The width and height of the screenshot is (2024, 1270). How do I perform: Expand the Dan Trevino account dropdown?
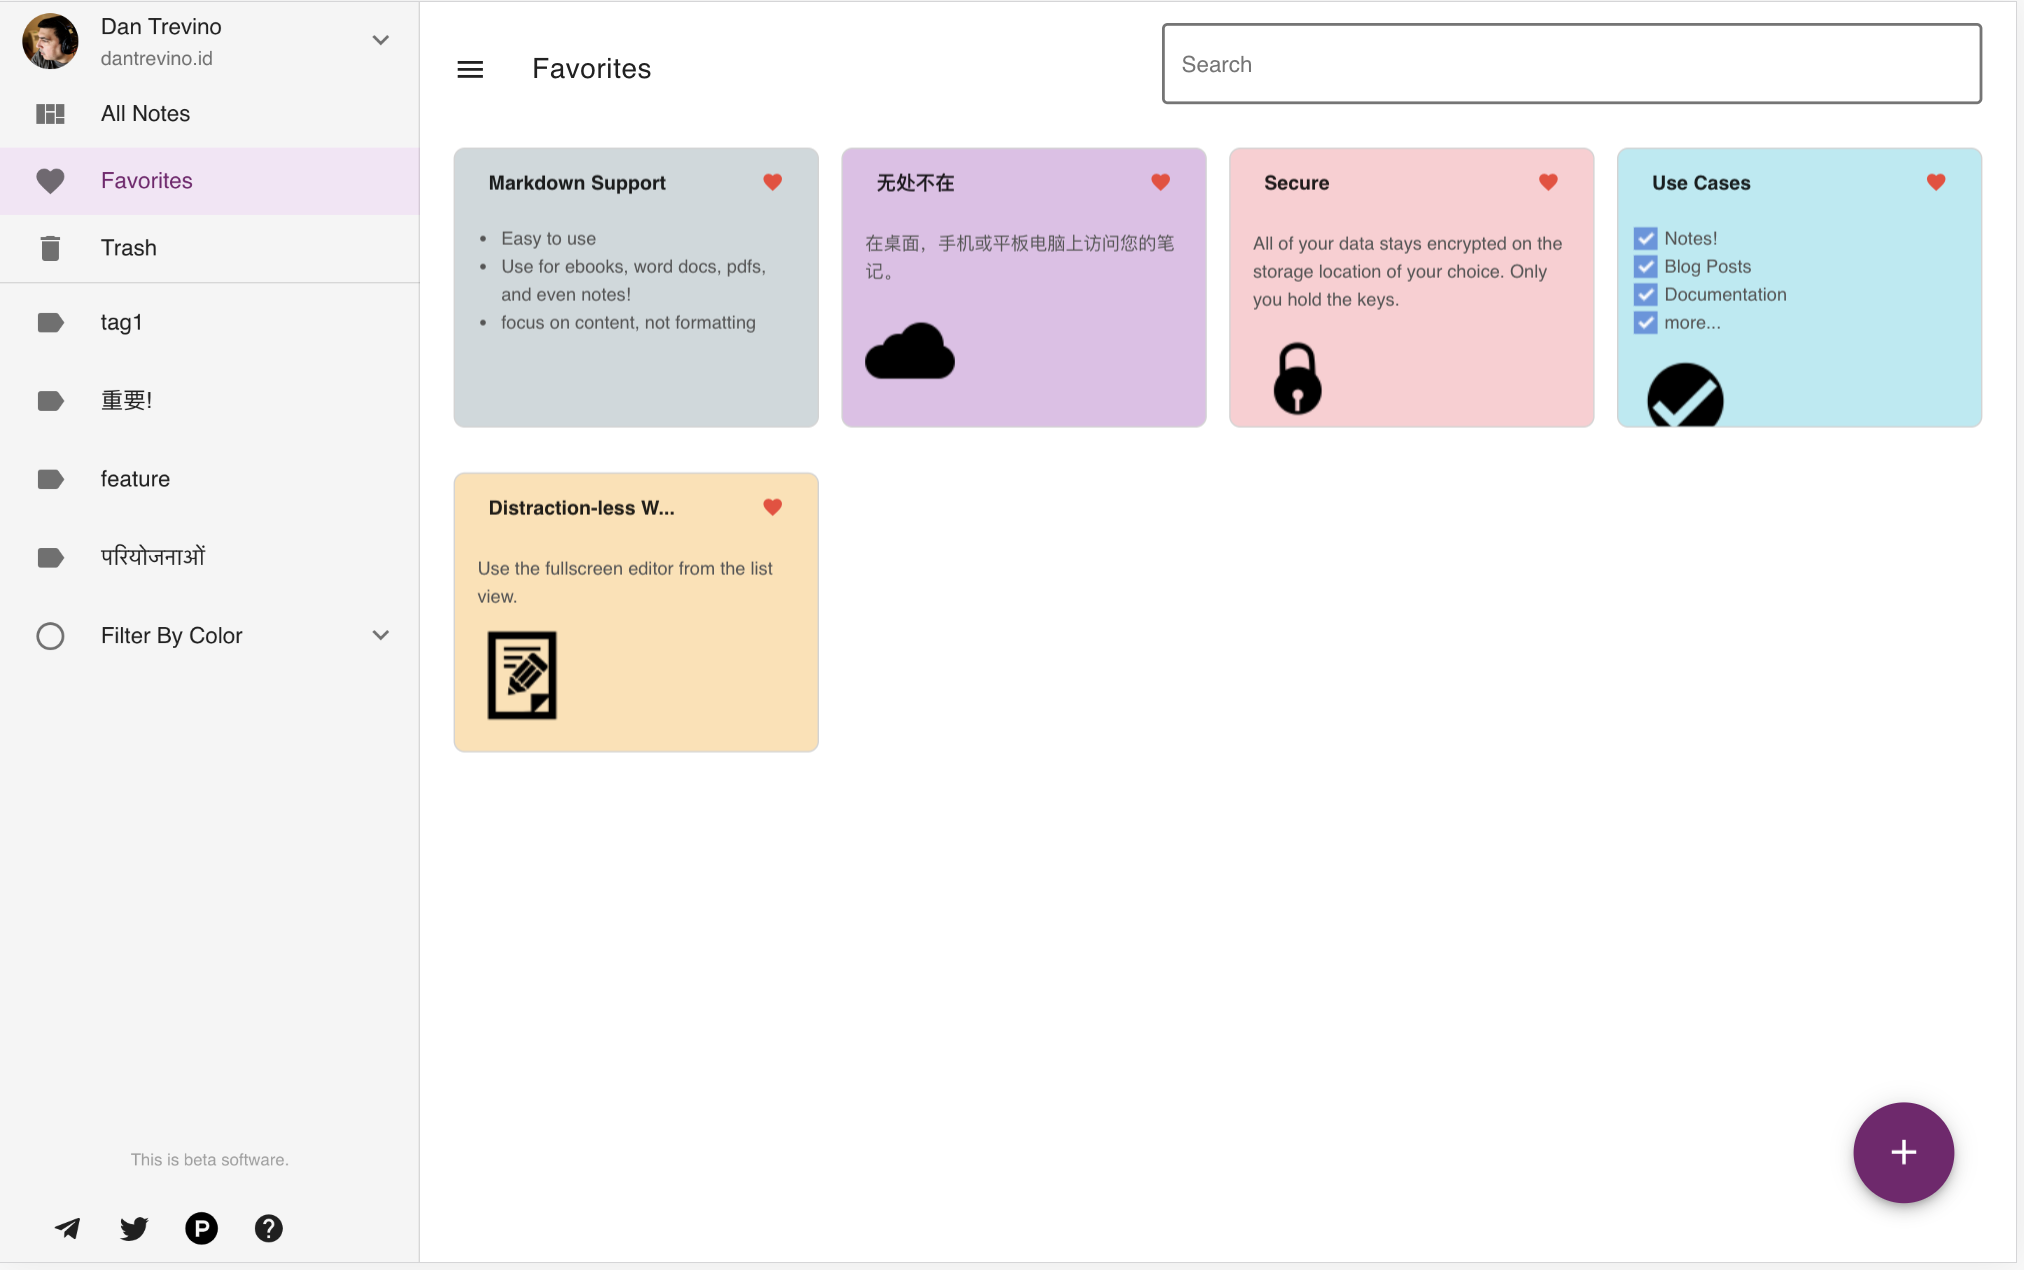380,41
